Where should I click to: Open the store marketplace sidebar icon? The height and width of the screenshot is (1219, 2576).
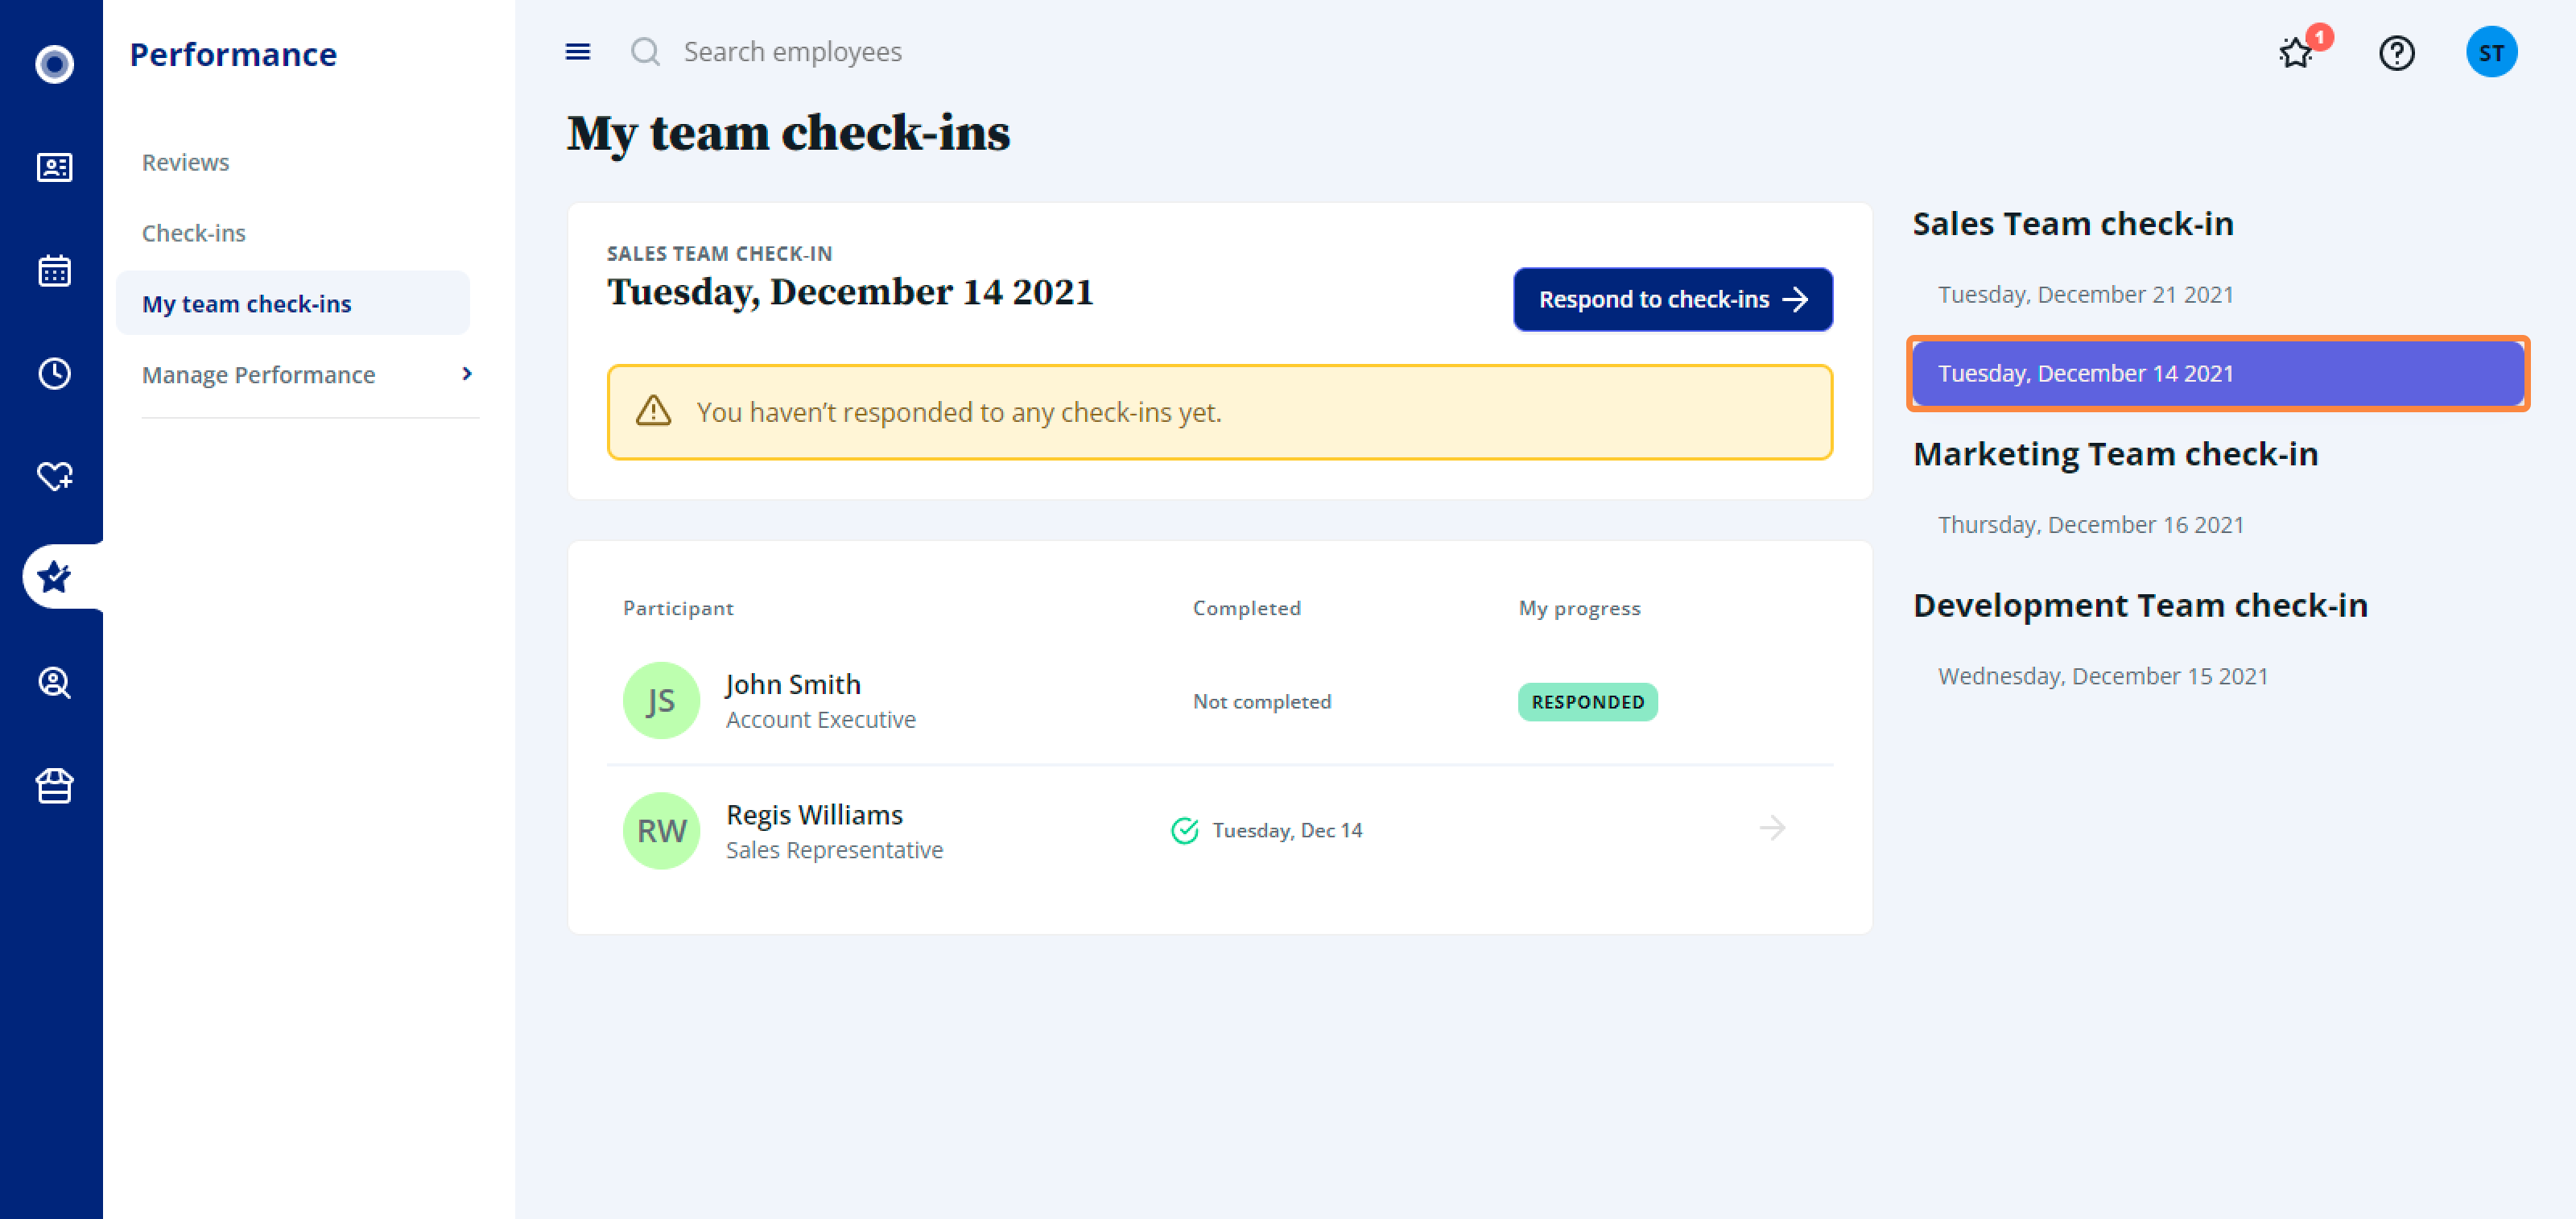[54, 786]
